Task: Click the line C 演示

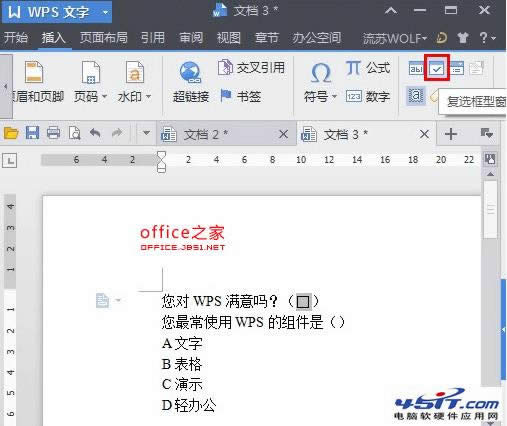Action: [x=182, y=385]
